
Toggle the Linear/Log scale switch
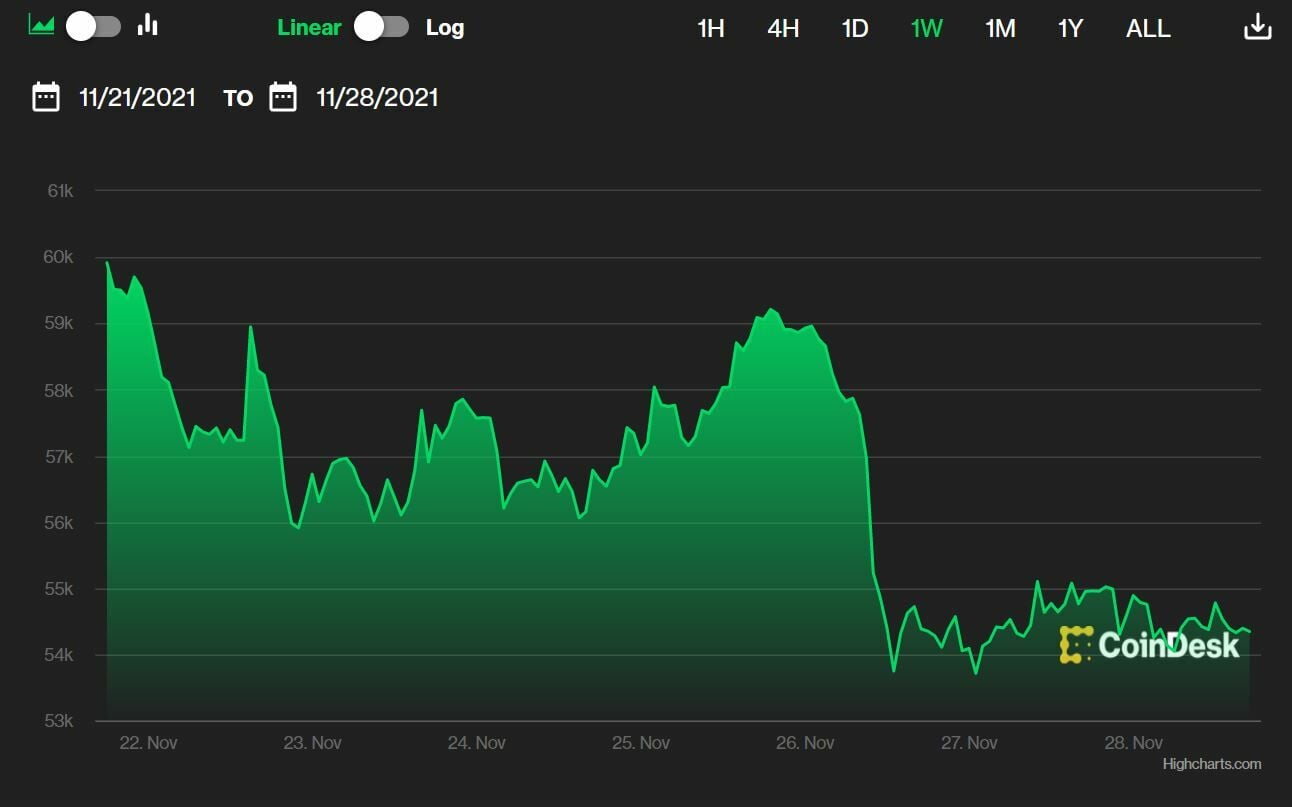tap(382, 27)
